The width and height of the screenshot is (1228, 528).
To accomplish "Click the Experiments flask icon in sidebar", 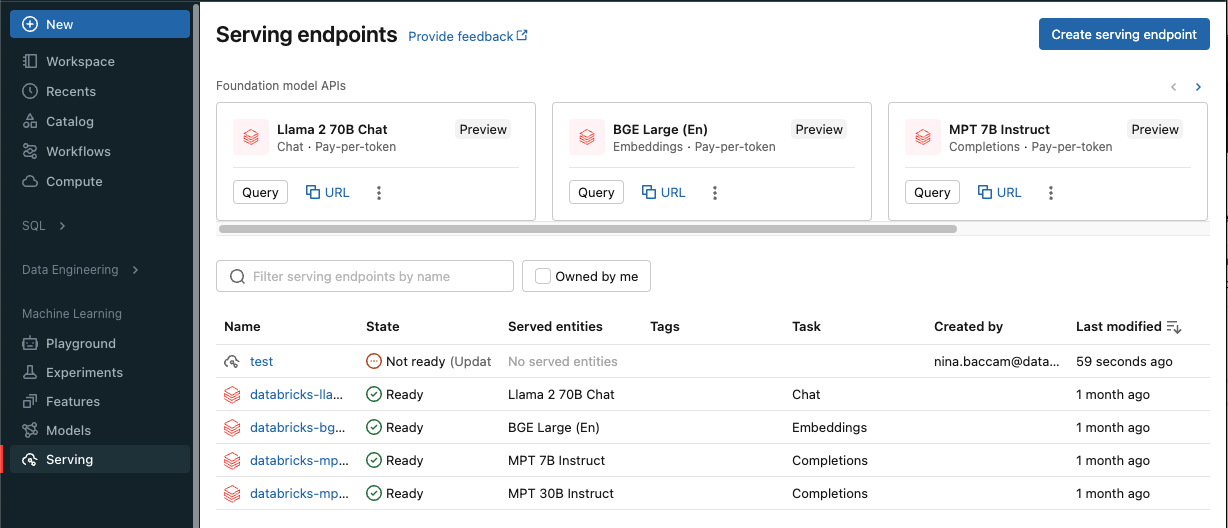I will (30, 373).
